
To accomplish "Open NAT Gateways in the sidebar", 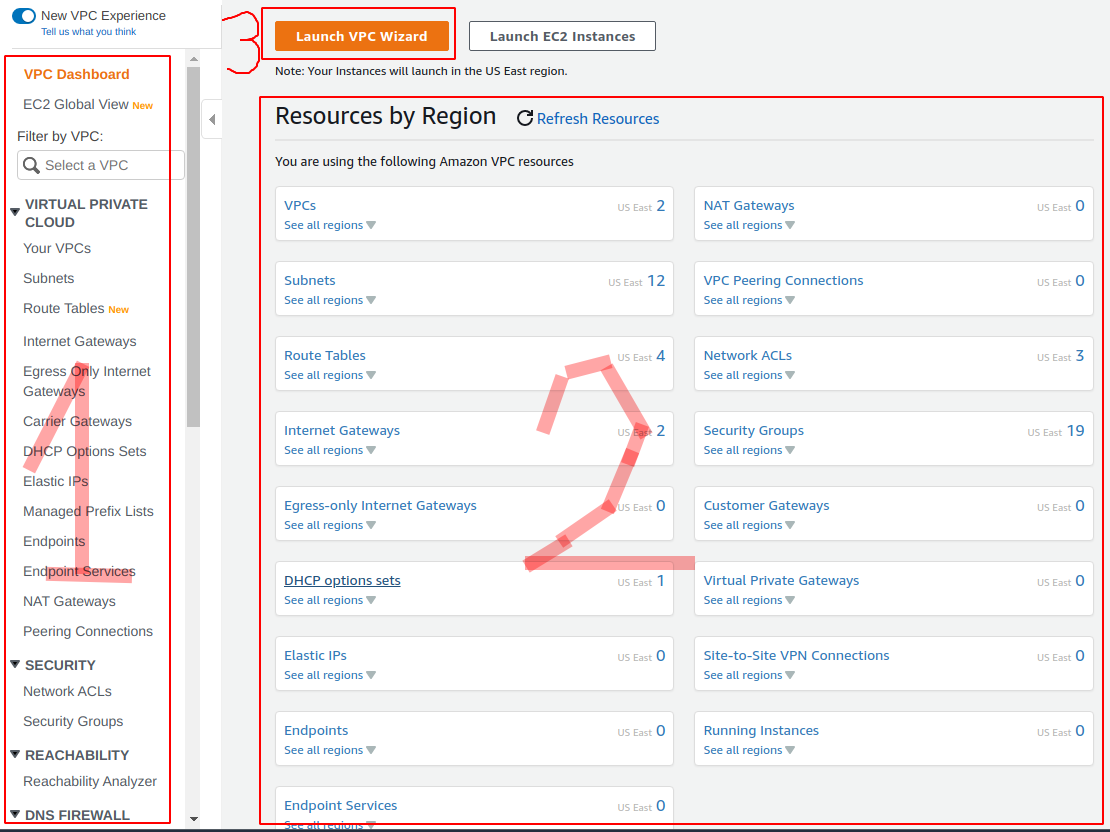I will coord(69,602).
